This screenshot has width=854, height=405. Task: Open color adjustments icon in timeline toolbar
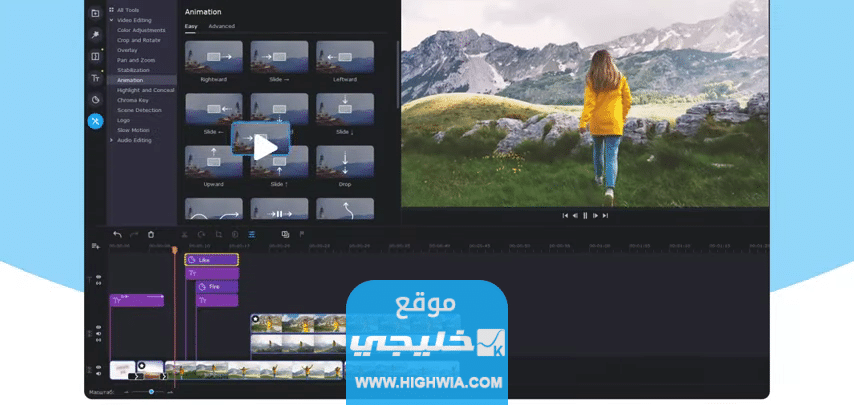coord(235,235)
